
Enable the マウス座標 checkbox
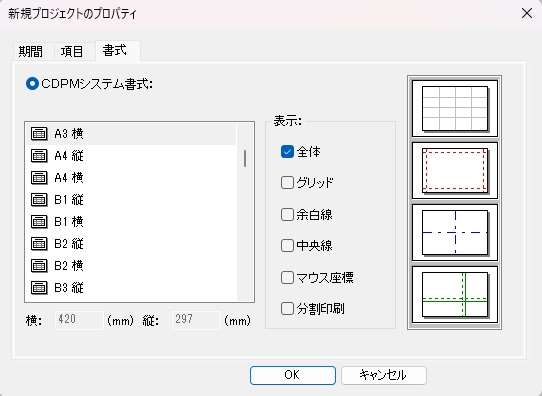click(287, 277)
